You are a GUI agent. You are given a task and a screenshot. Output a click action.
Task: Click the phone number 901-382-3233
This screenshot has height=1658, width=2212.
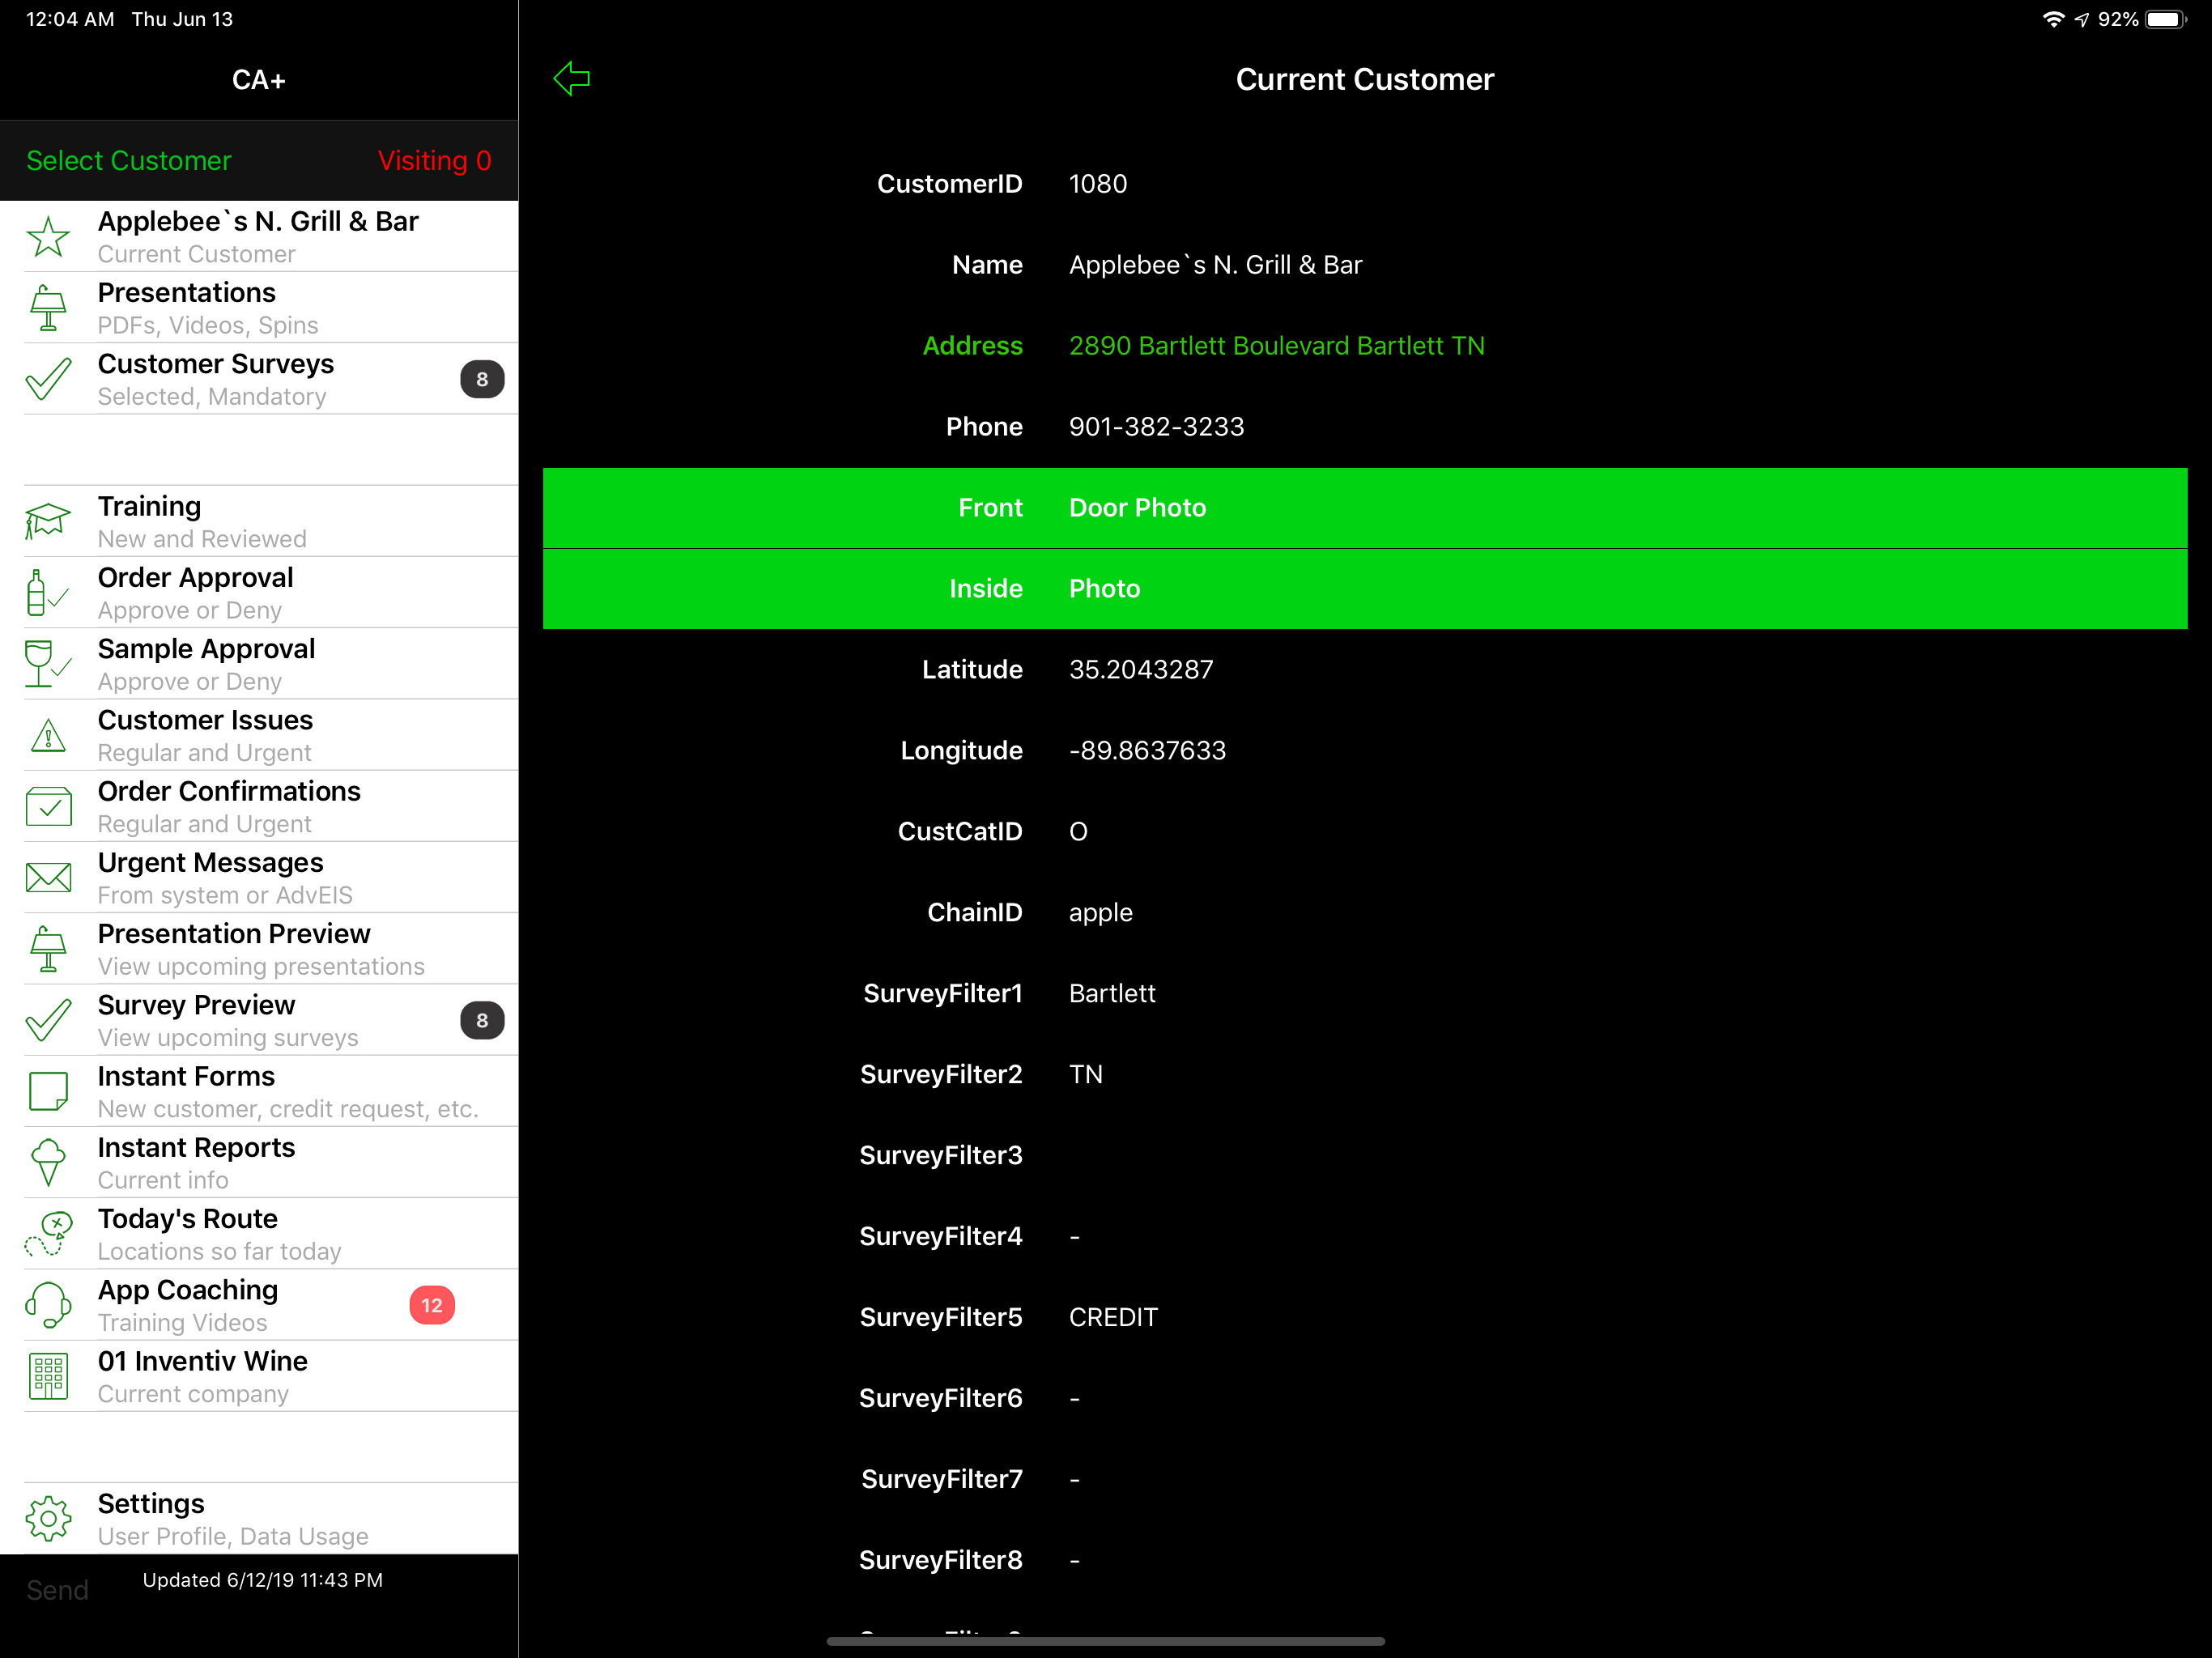(1156, 426)
